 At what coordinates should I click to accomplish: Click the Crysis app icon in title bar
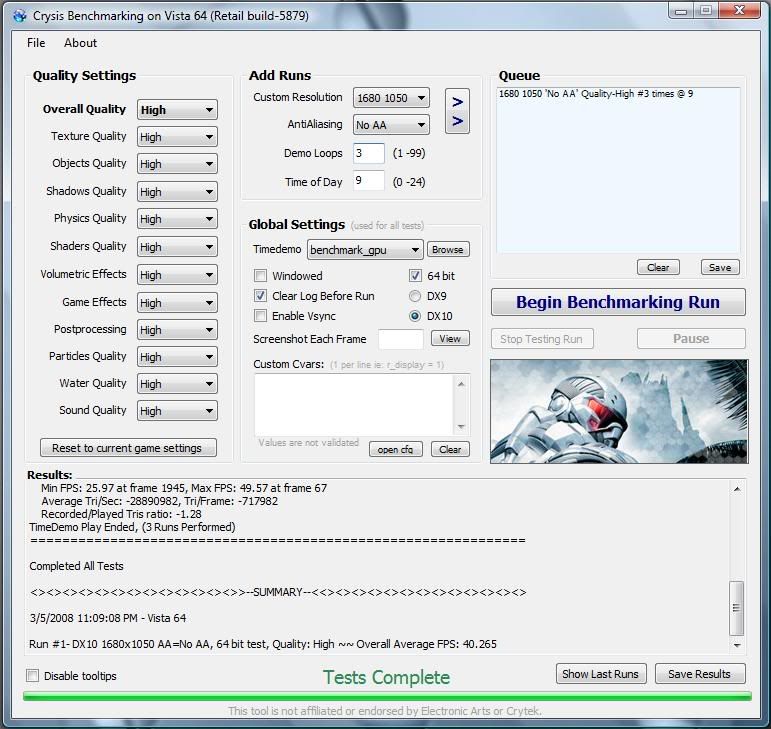(20, 16)
